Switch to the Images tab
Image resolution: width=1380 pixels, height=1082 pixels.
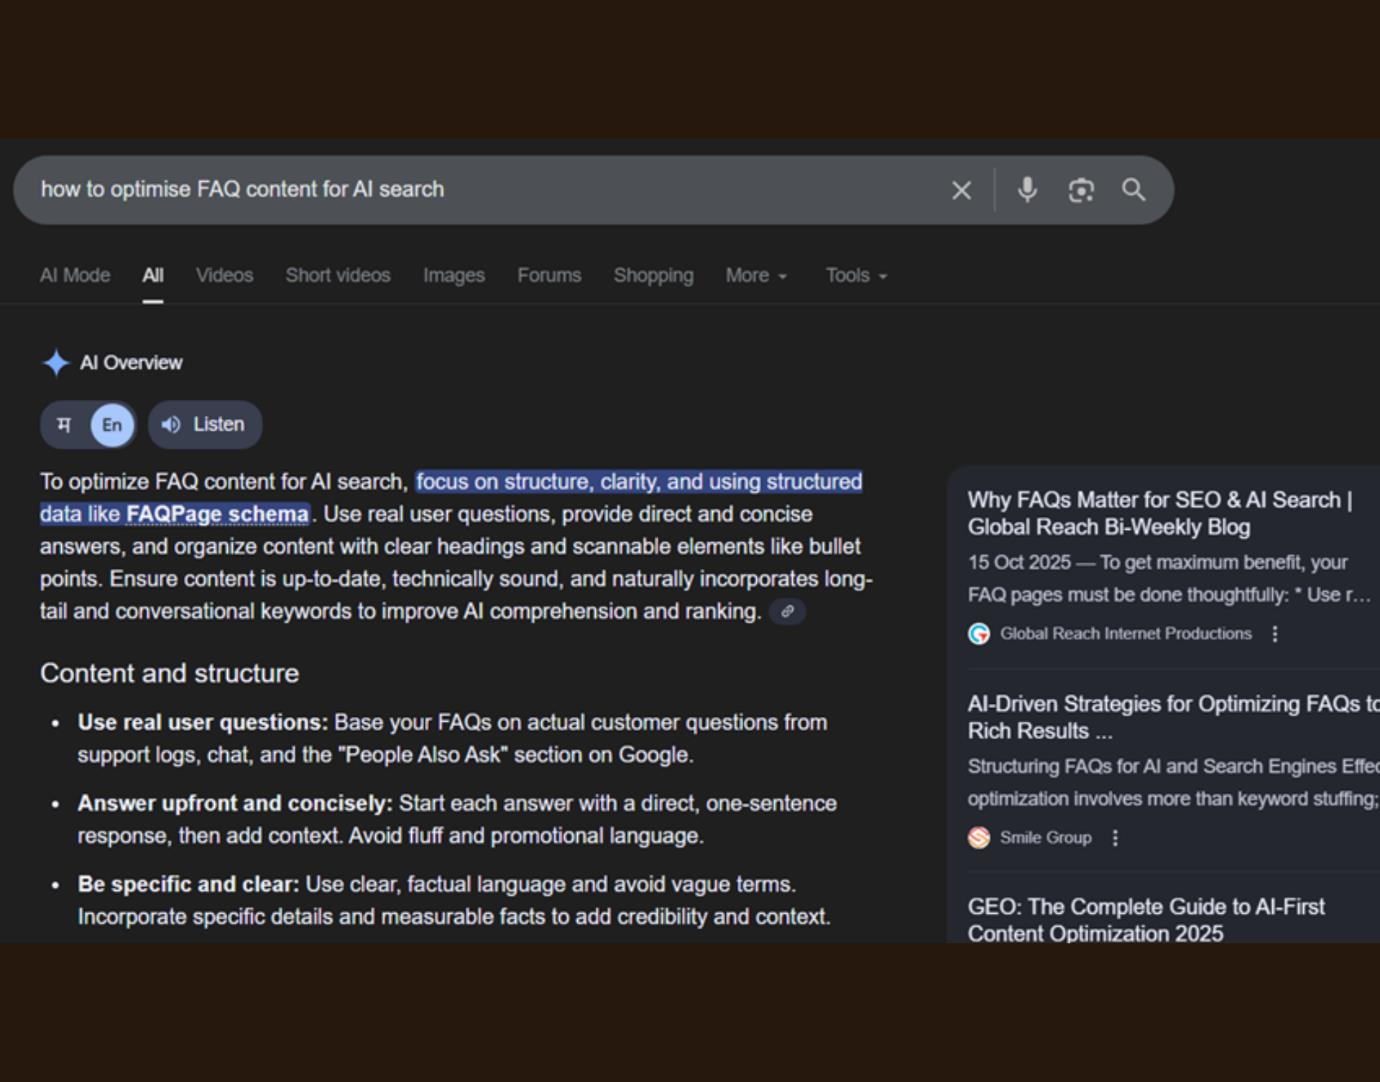pos(453,275)
